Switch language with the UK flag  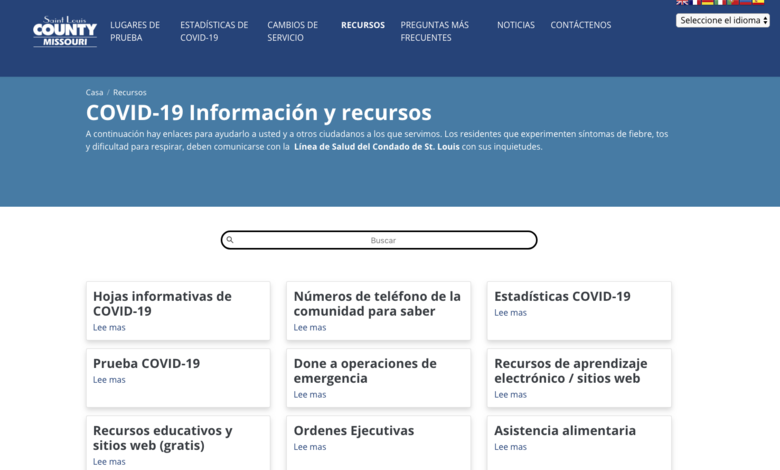click(x=682, y=2)
